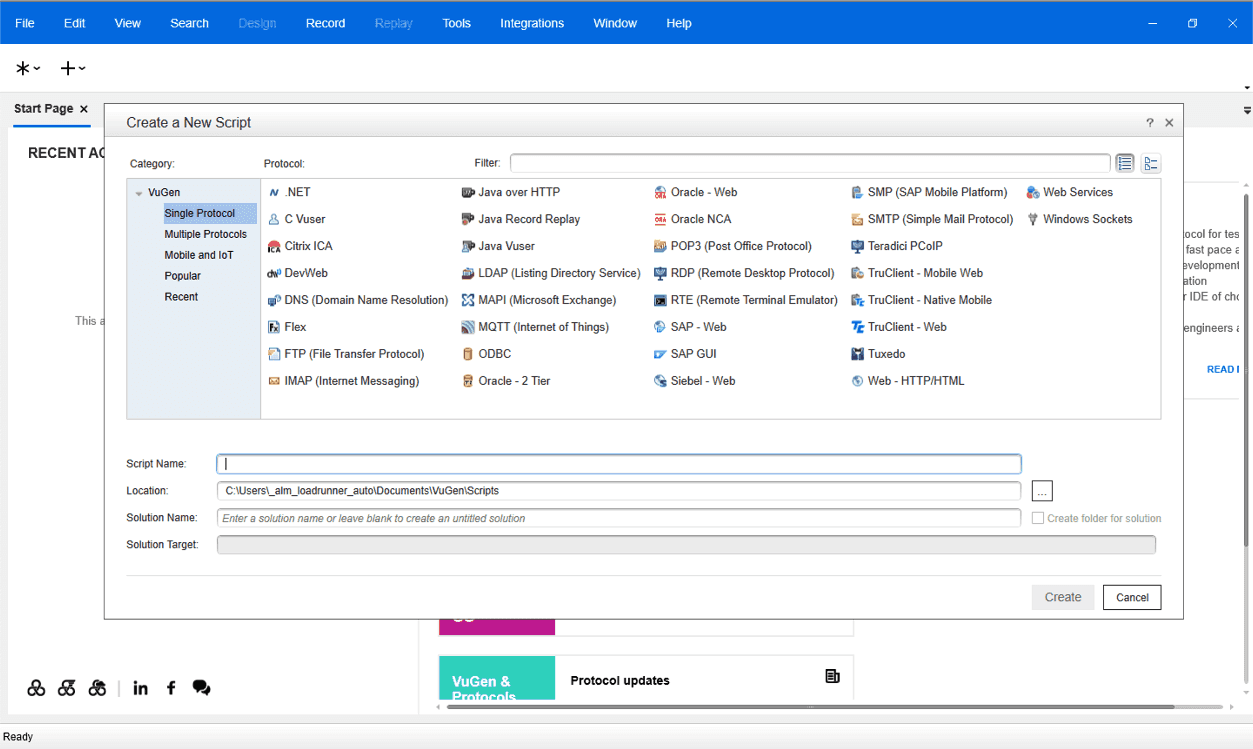Collapse the VuGen category tree node
The image size is (1253, 749).
pos(139,193)
